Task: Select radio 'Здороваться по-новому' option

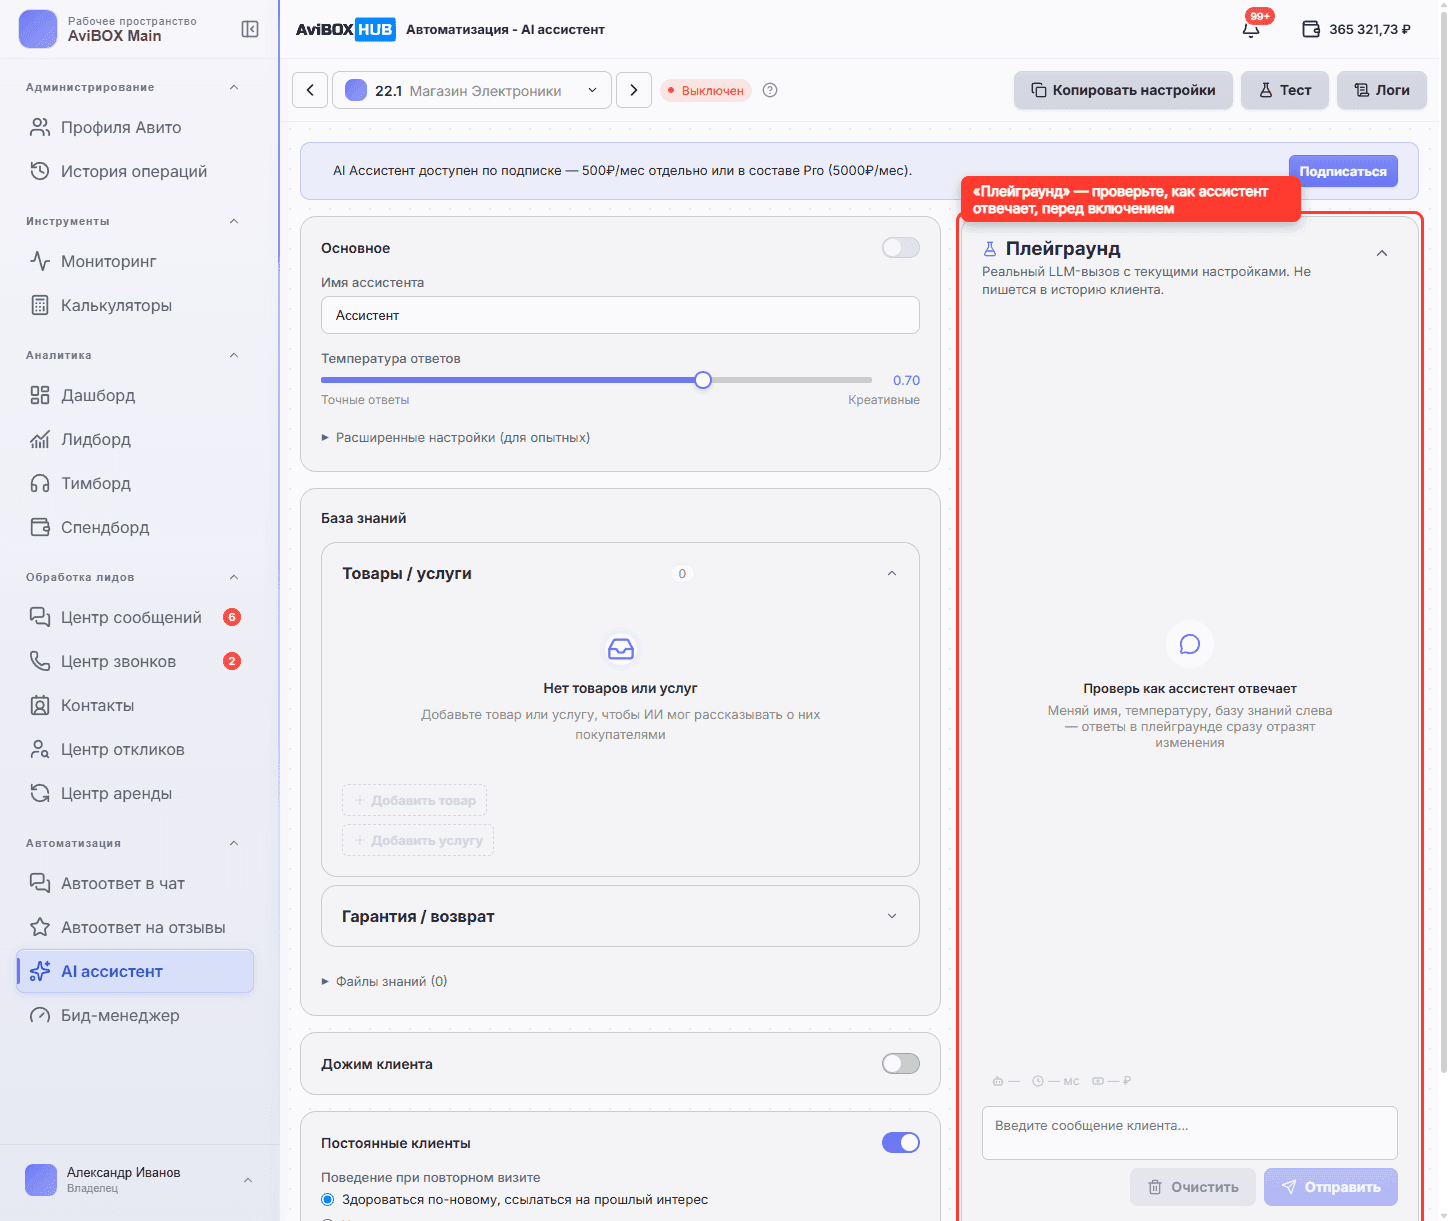Action: 327,1199
